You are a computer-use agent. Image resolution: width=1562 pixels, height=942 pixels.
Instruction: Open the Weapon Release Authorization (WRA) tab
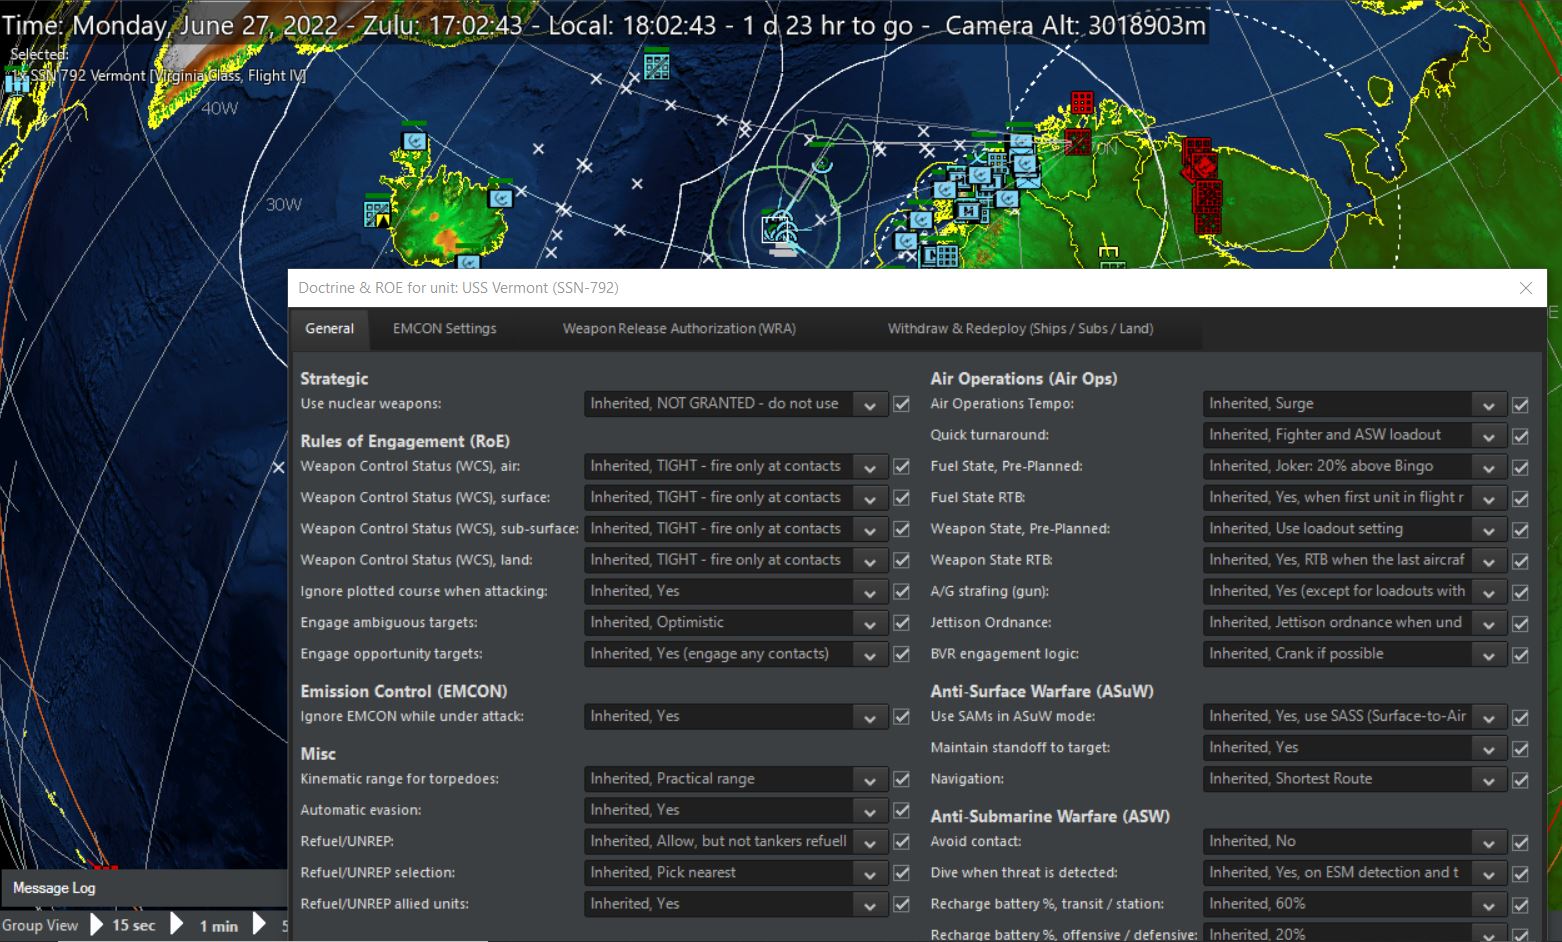(679, 328)
